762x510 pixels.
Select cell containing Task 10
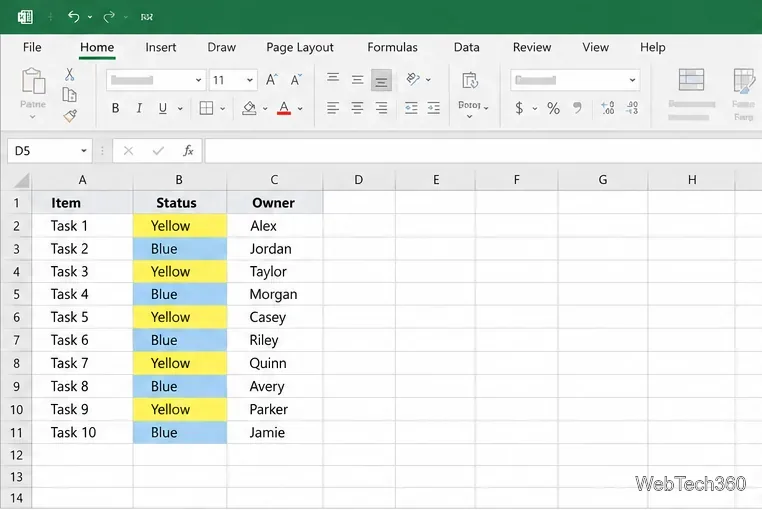[83, 433]
